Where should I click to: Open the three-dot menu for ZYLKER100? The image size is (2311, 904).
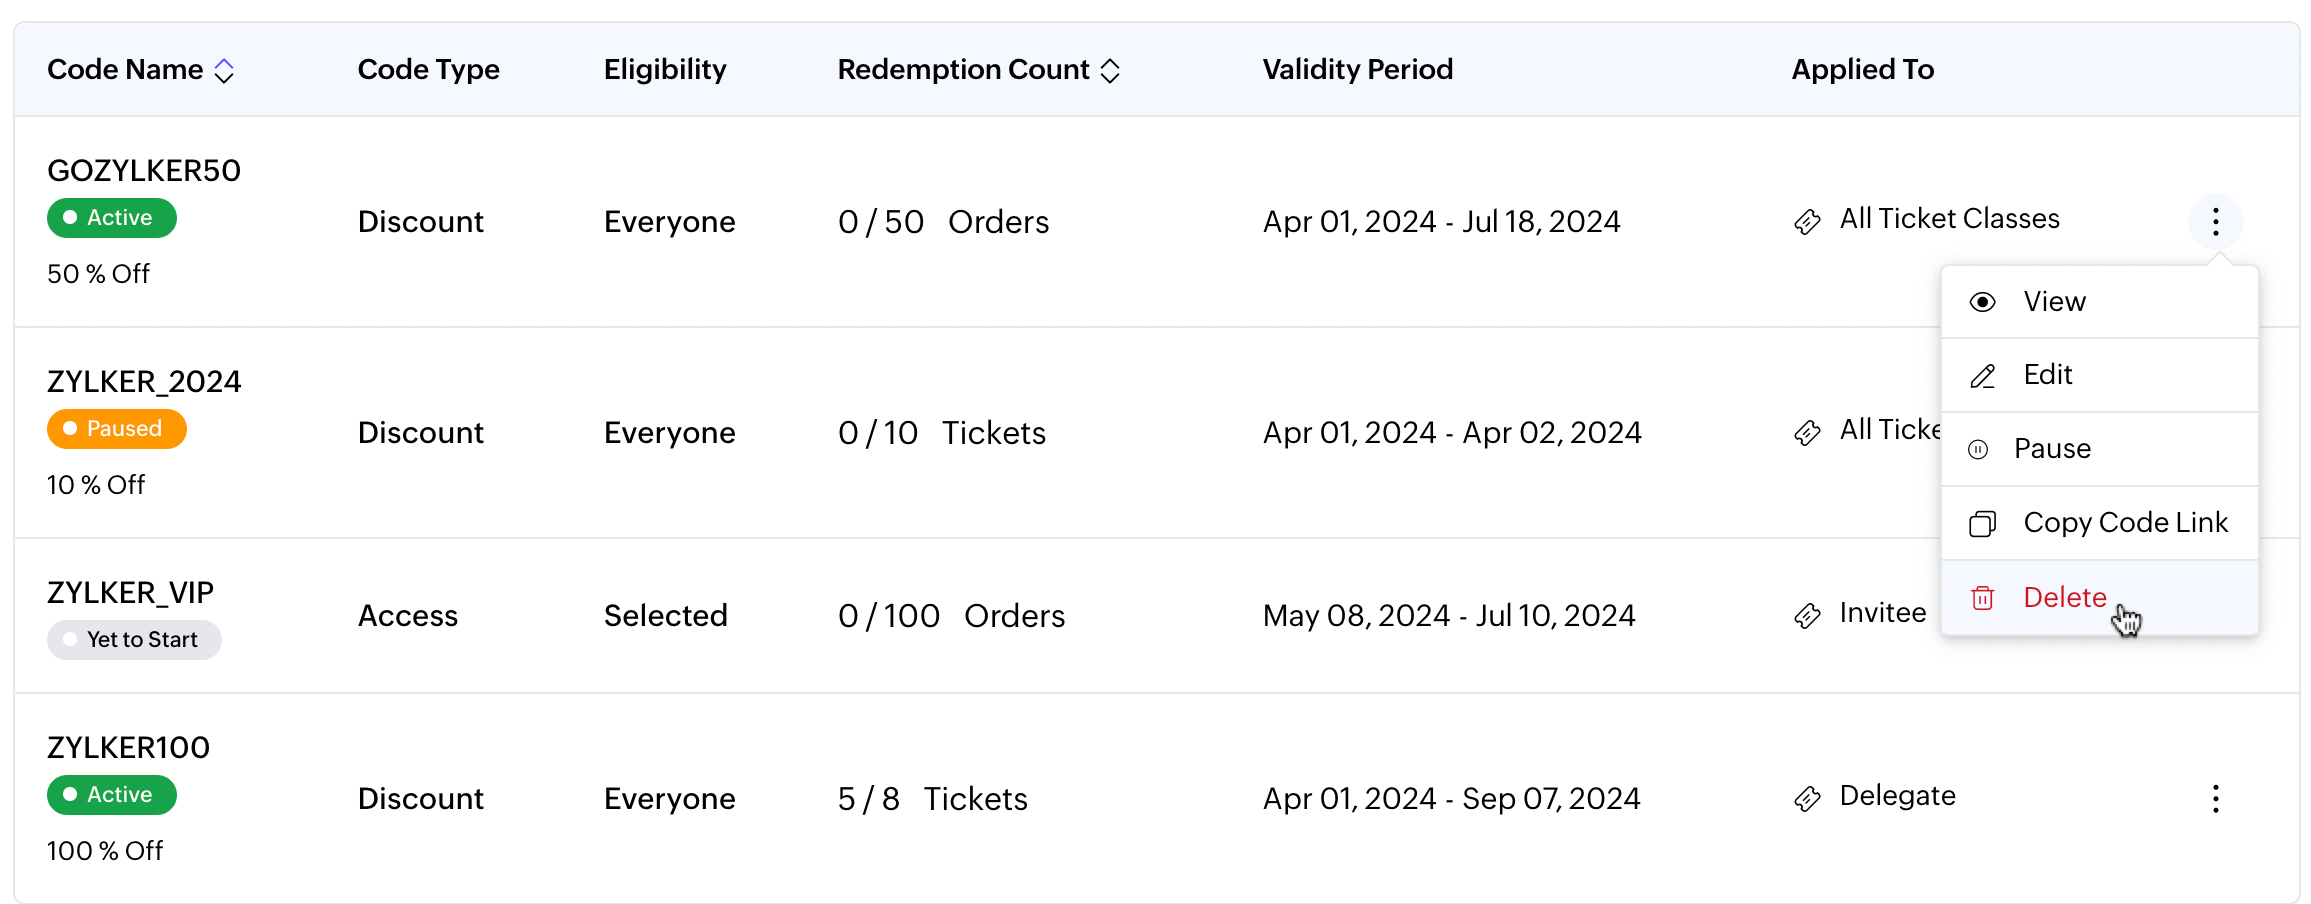(2215, 798)
